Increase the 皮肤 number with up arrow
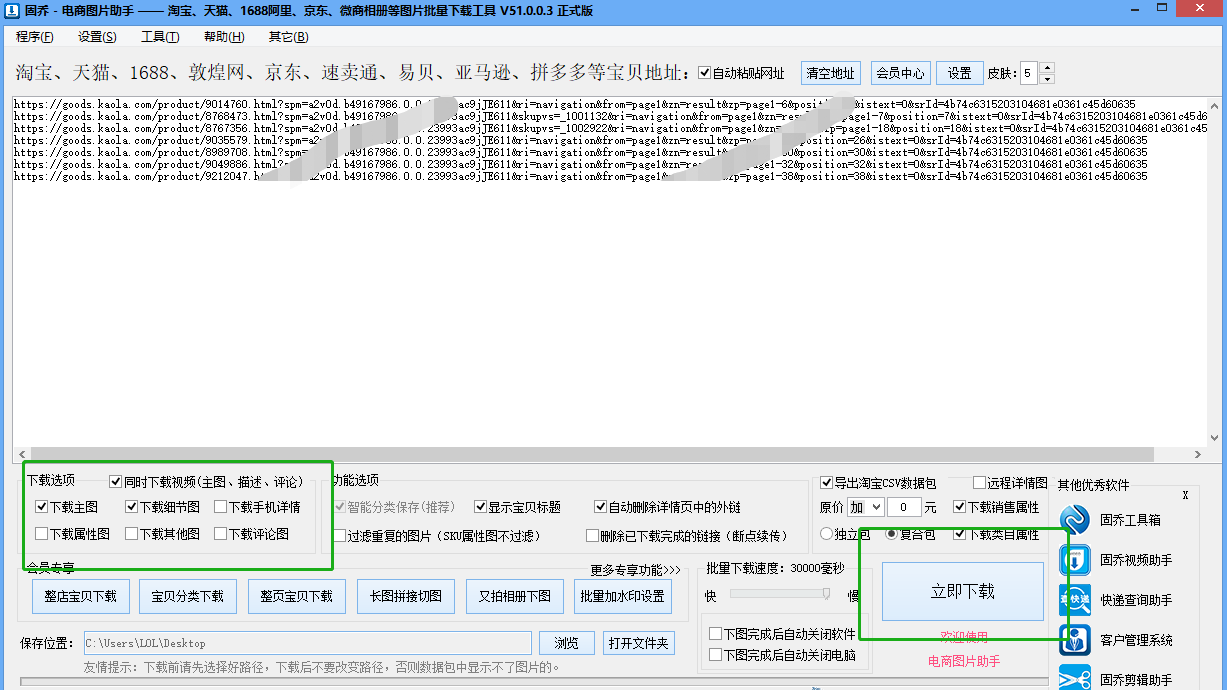Screen dimensions: 1227x690 [x=1047, y=68]
